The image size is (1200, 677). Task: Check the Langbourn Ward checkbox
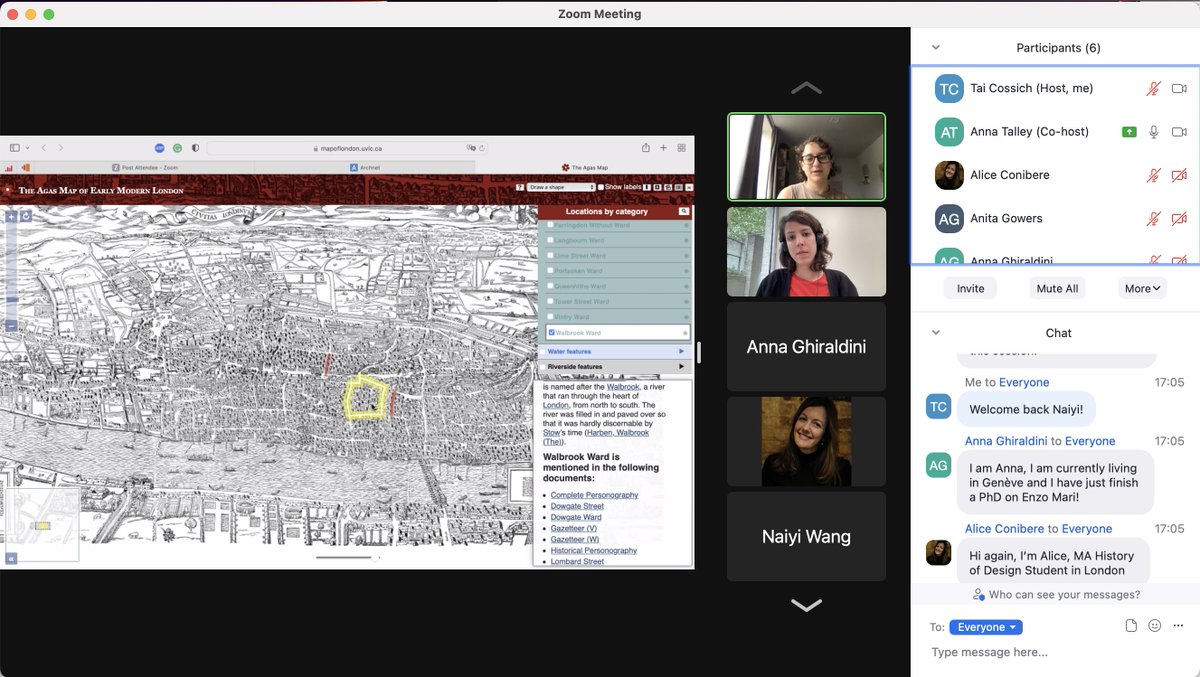[x=551, y=240]
